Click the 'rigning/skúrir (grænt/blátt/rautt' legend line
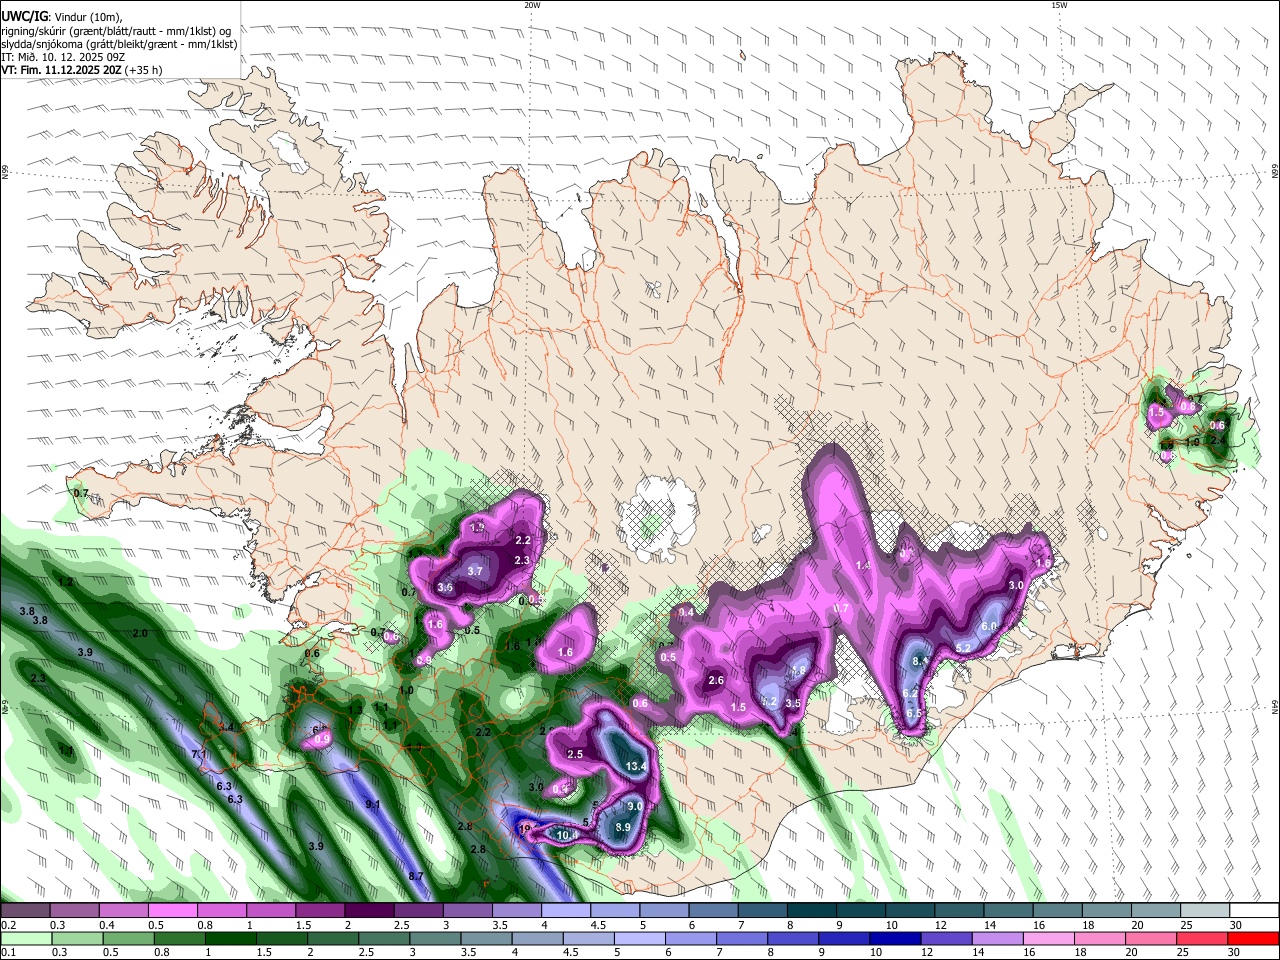 coord(116,30)
